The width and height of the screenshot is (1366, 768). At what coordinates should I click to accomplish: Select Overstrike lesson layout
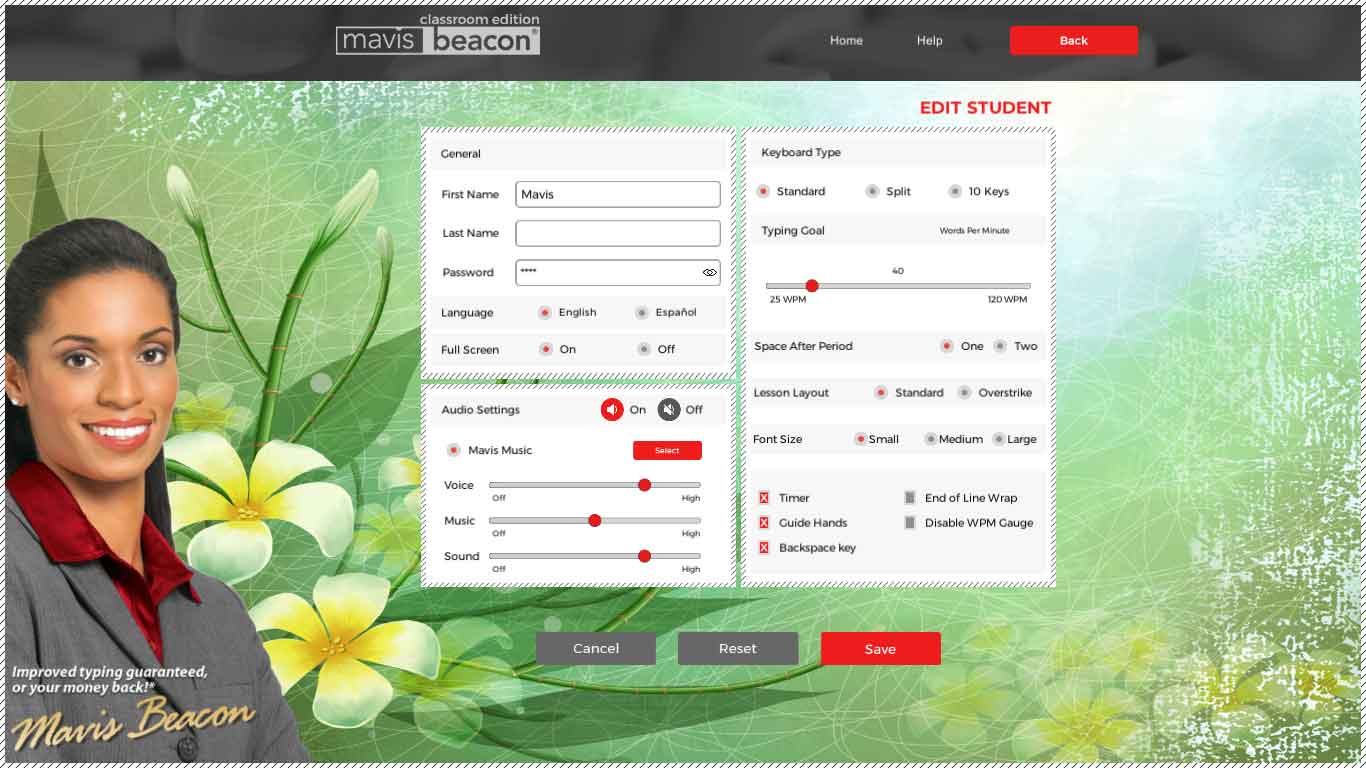964,393
